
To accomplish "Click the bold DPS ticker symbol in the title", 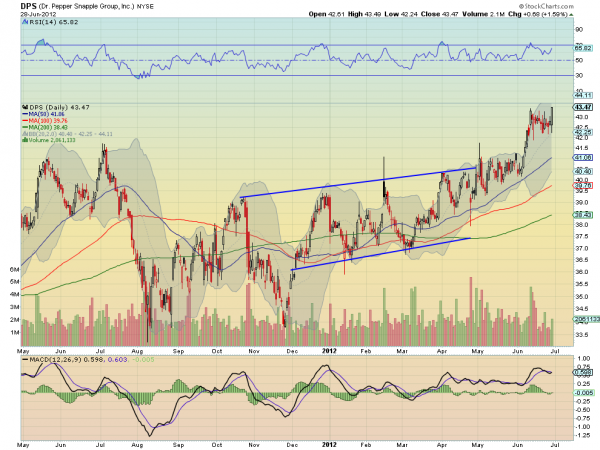I will click(x=29, y=7).
